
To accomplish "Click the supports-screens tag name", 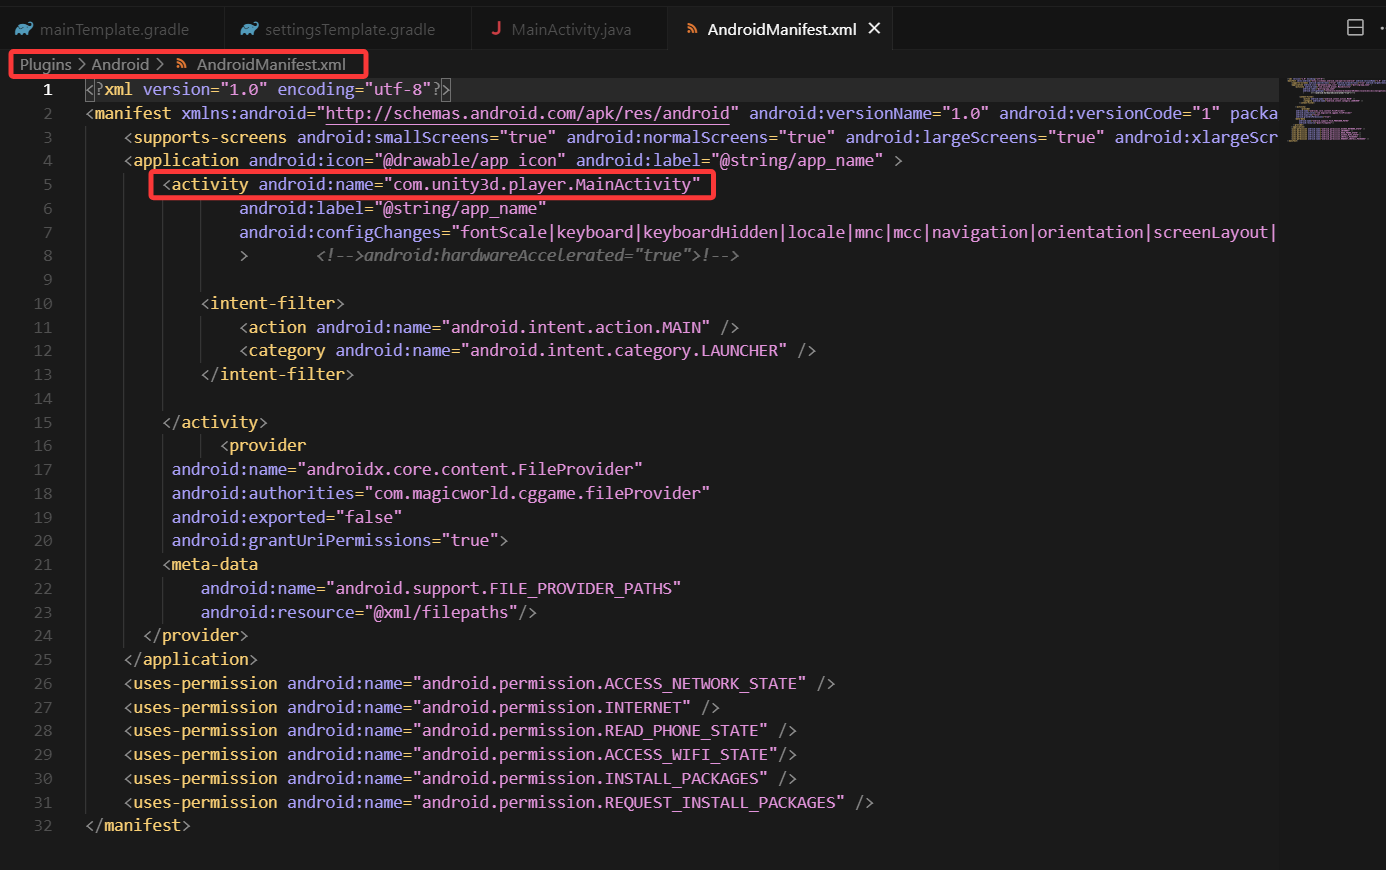I will [x=210, y=137].
